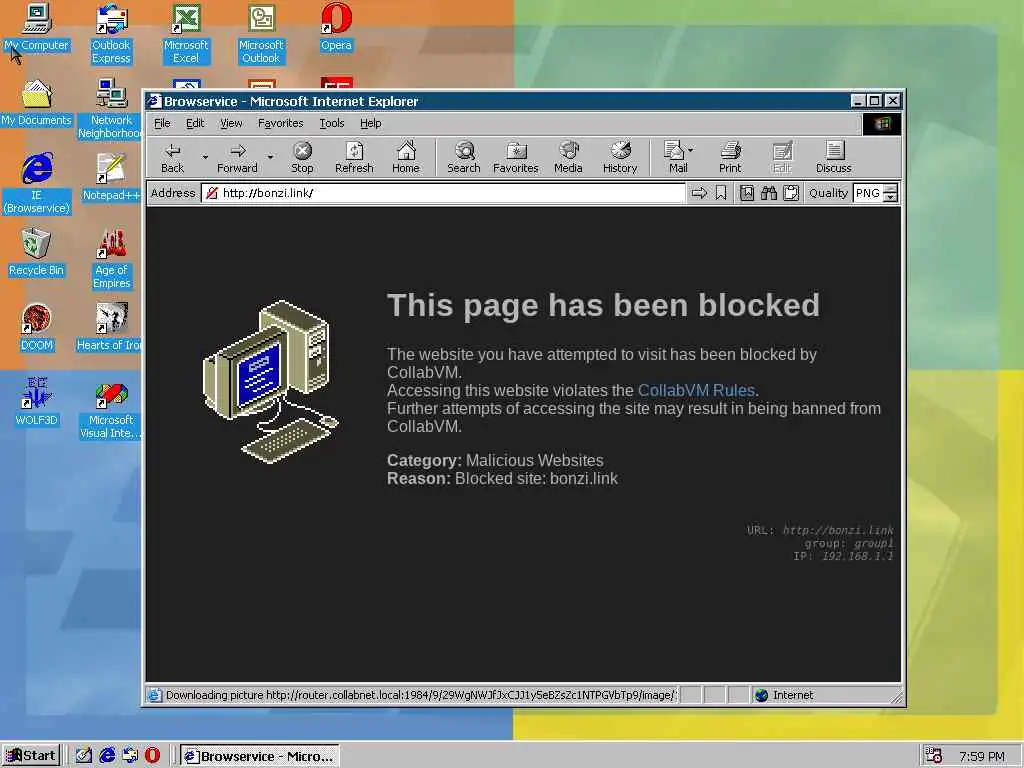Click Show Desktop in Quick Launch
The width and height of the screenshot is (1024, 768).
point(84,756)
